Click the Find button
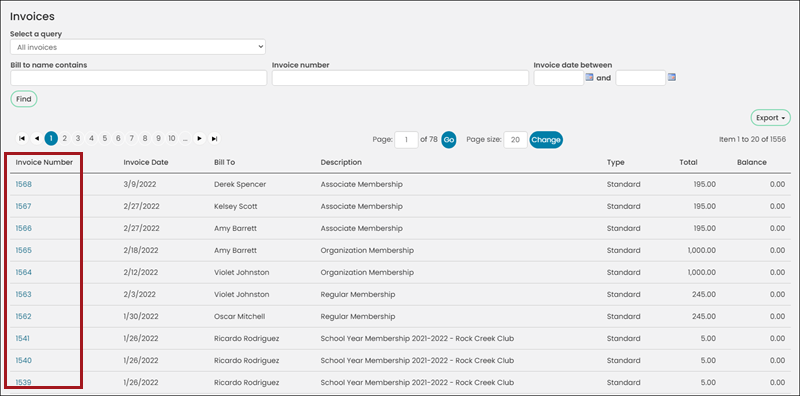The image size is (800, 396). pos(23,99)
